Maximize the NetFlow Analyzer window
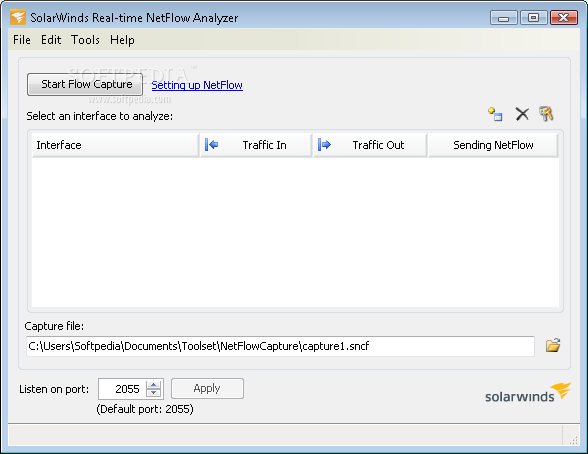Viewport: 588px width, 454px height. [533, 18]
